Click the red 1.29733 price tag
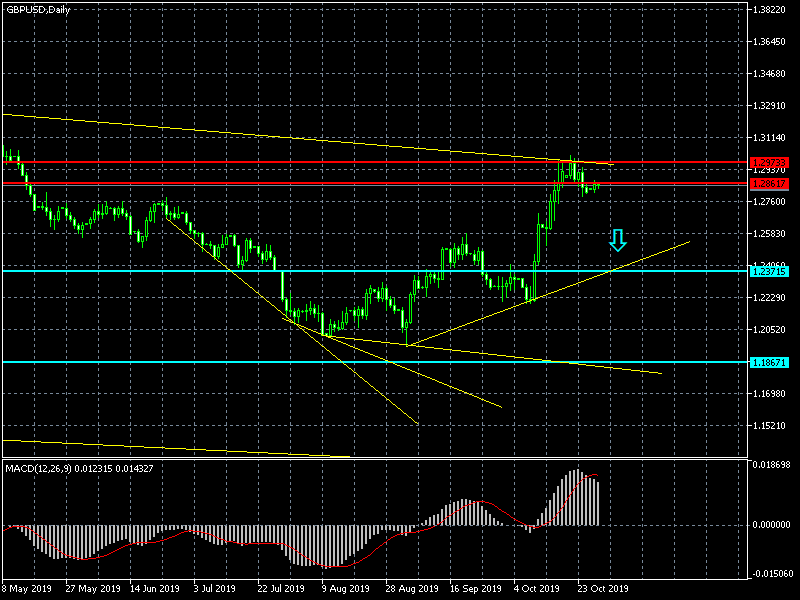The height and width of the screenshot is (600, 800). [x=770, y=162]
